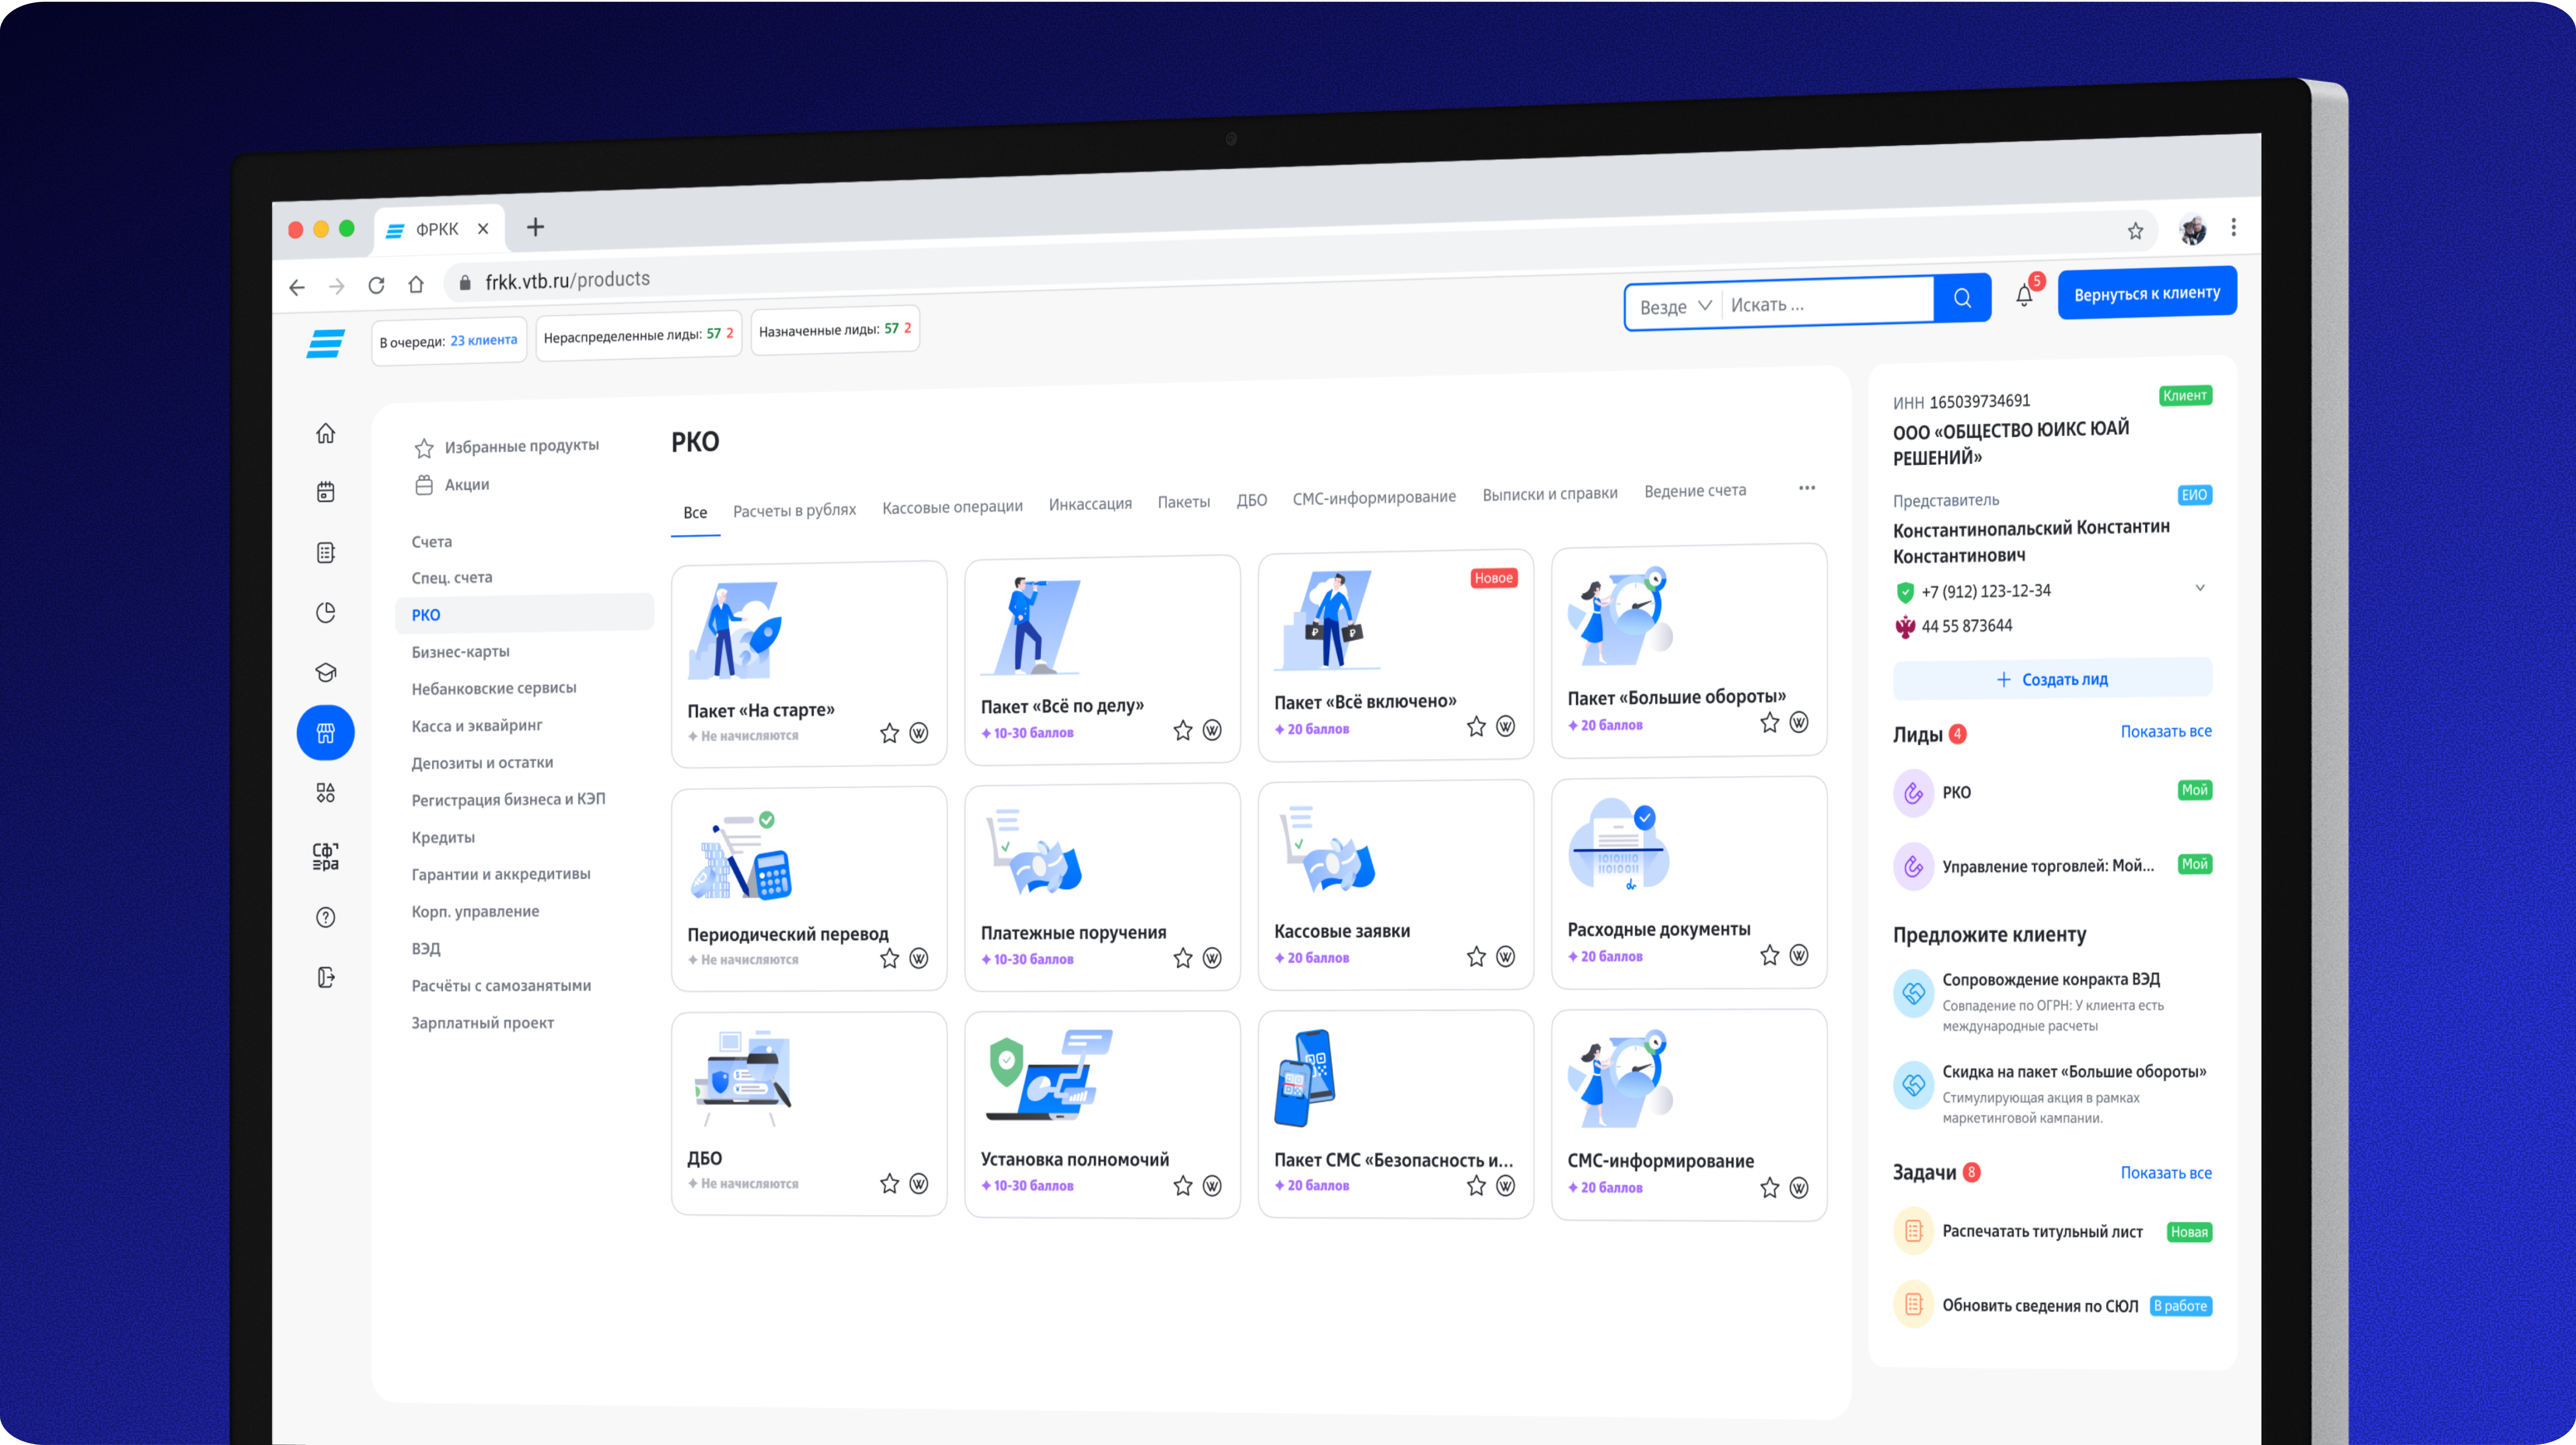2576x1445 pixels.
Task: Go back in browser history
Action: (297, 287)
